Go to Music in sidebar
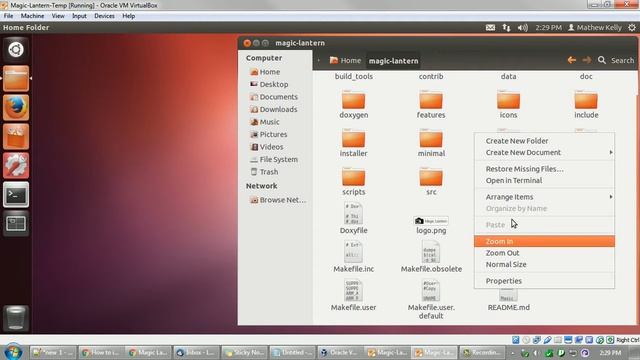 265,122
